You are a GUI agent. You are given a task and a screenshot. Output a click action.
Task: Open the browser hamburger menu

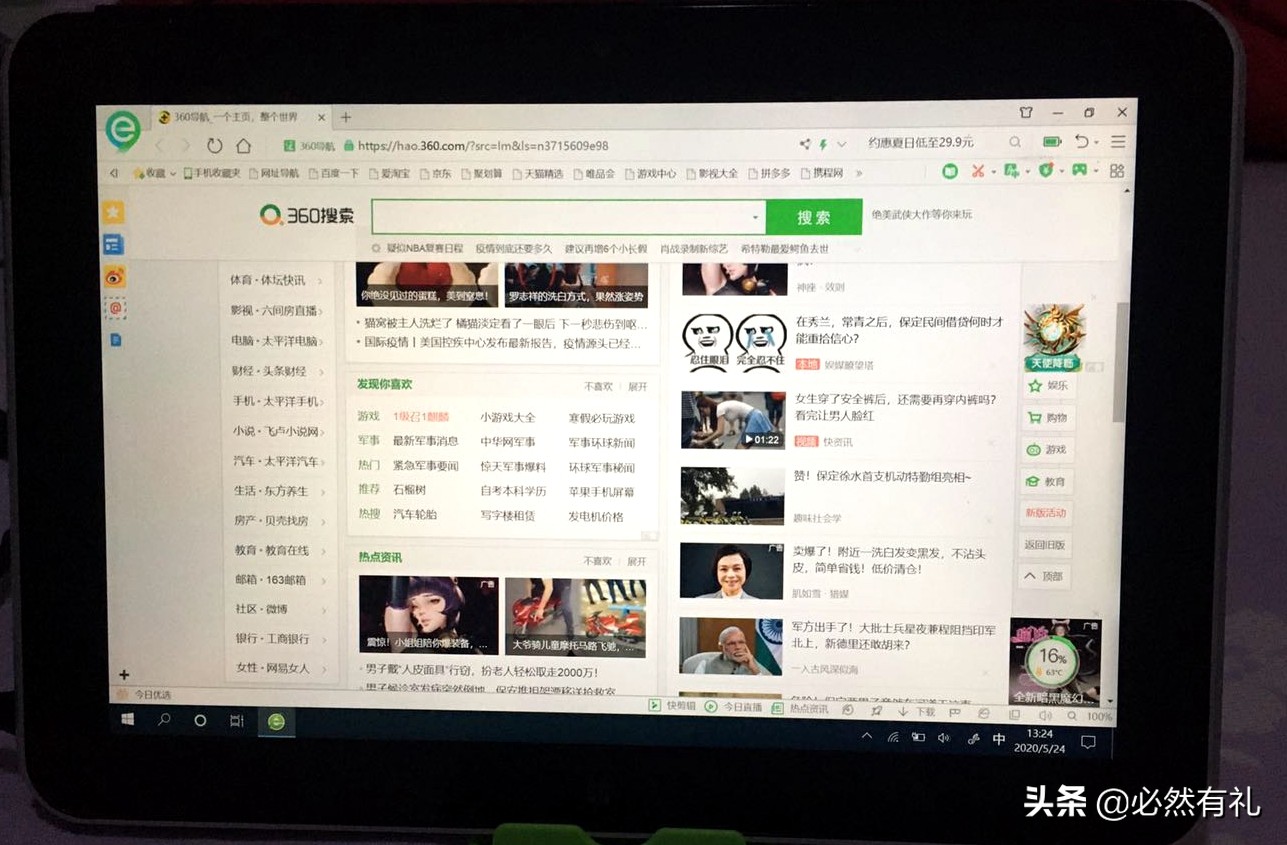[x=1117, y=141]
